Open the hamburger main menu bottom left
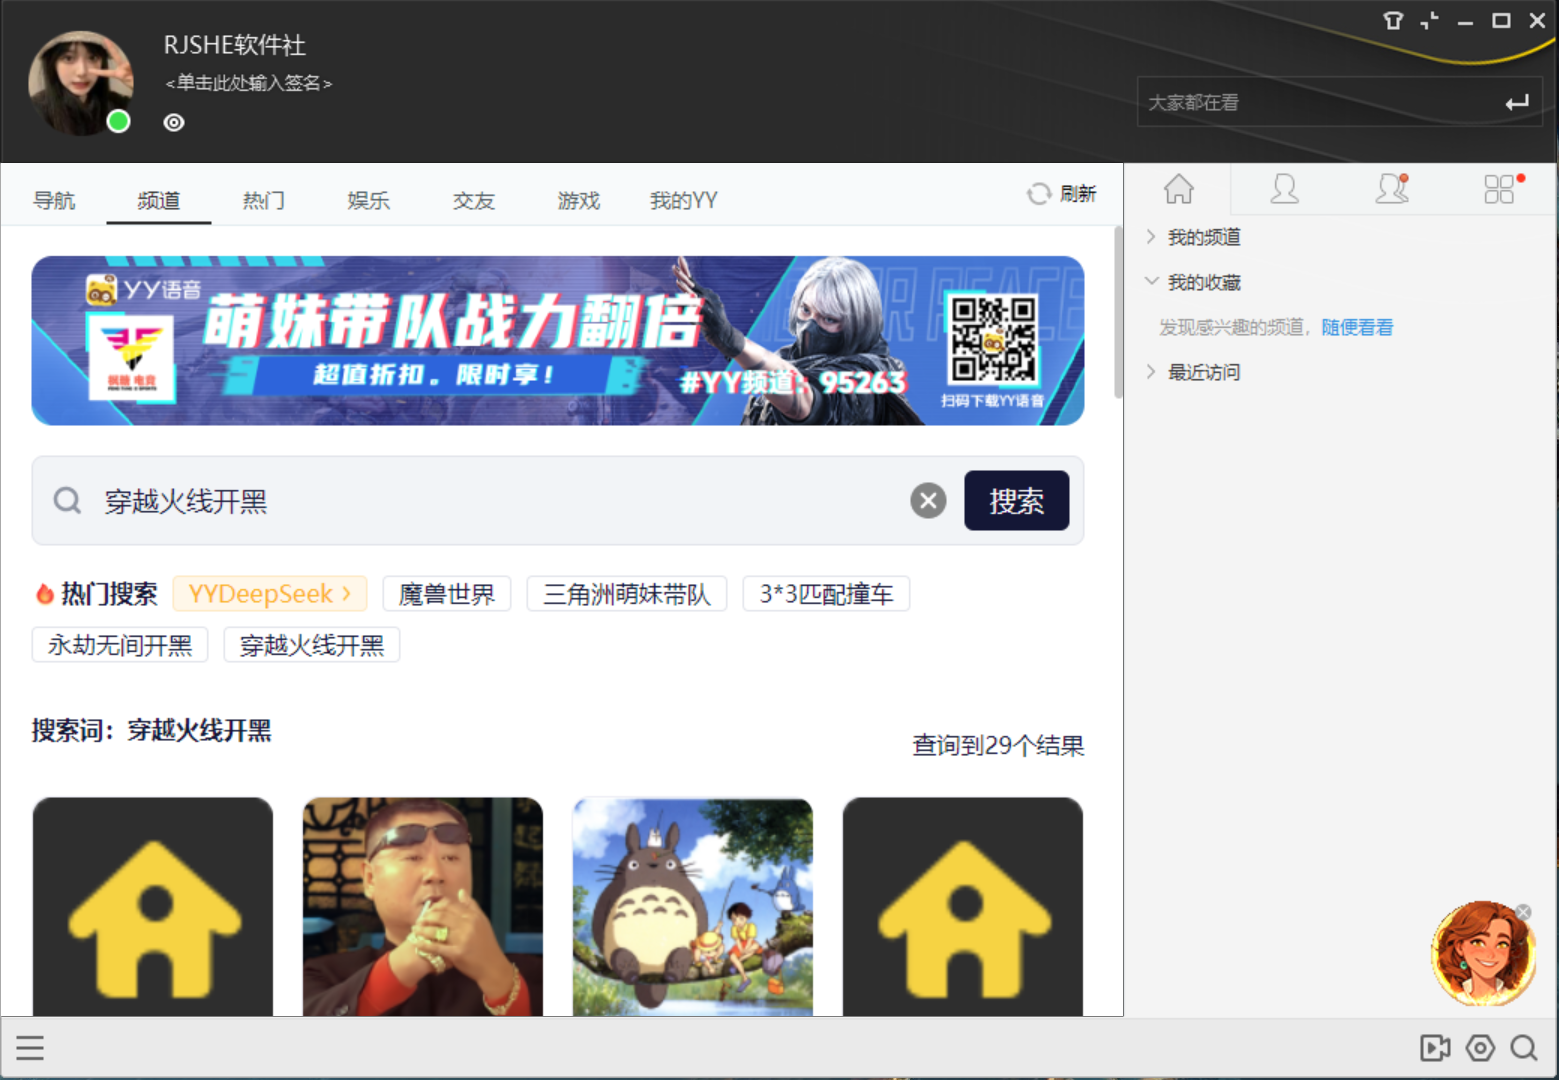Viewport: 1559px width, 1080px height. (30, 1047)
